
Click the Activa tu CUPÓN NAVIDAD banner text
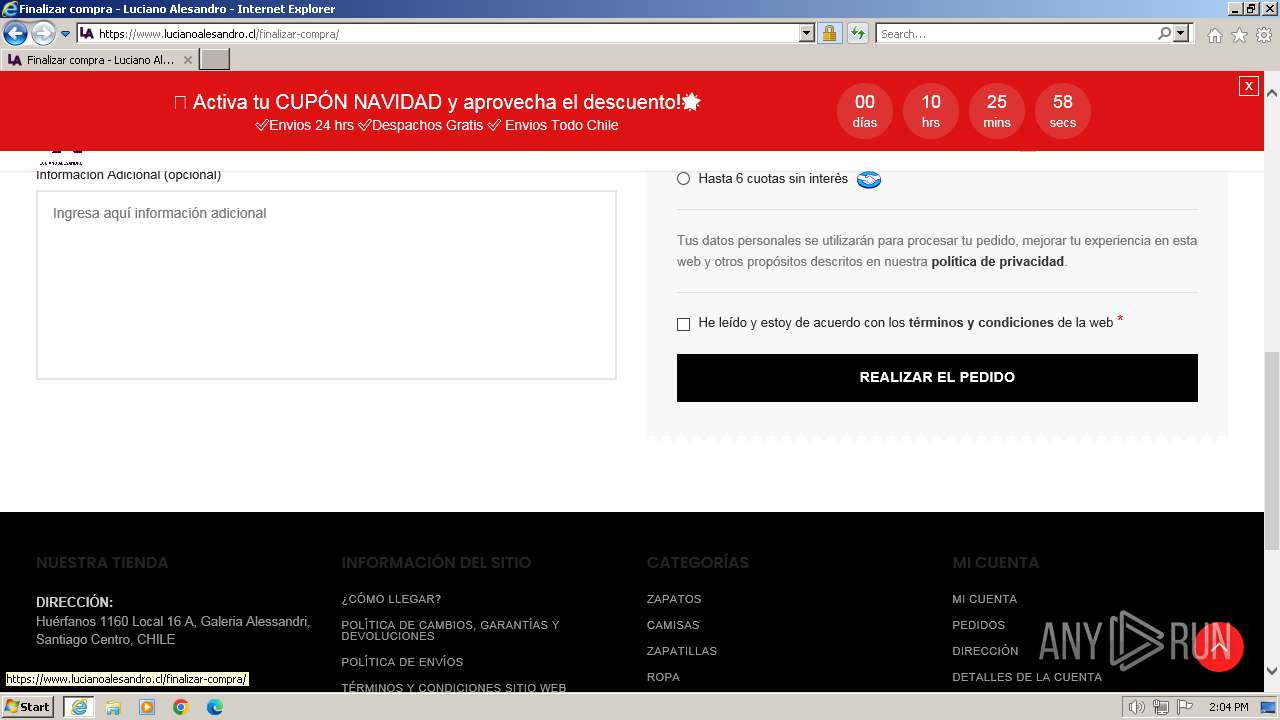coord(437,102)
